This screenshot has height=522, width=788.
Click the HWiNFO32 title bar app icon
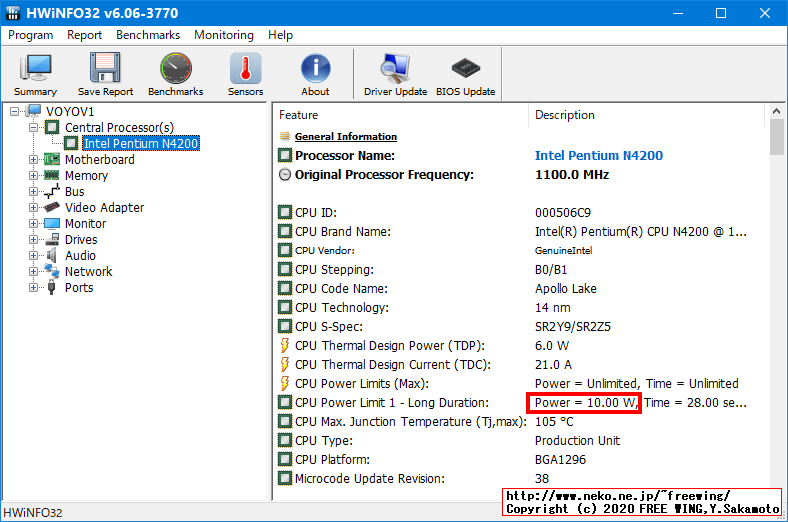(13, 13)
